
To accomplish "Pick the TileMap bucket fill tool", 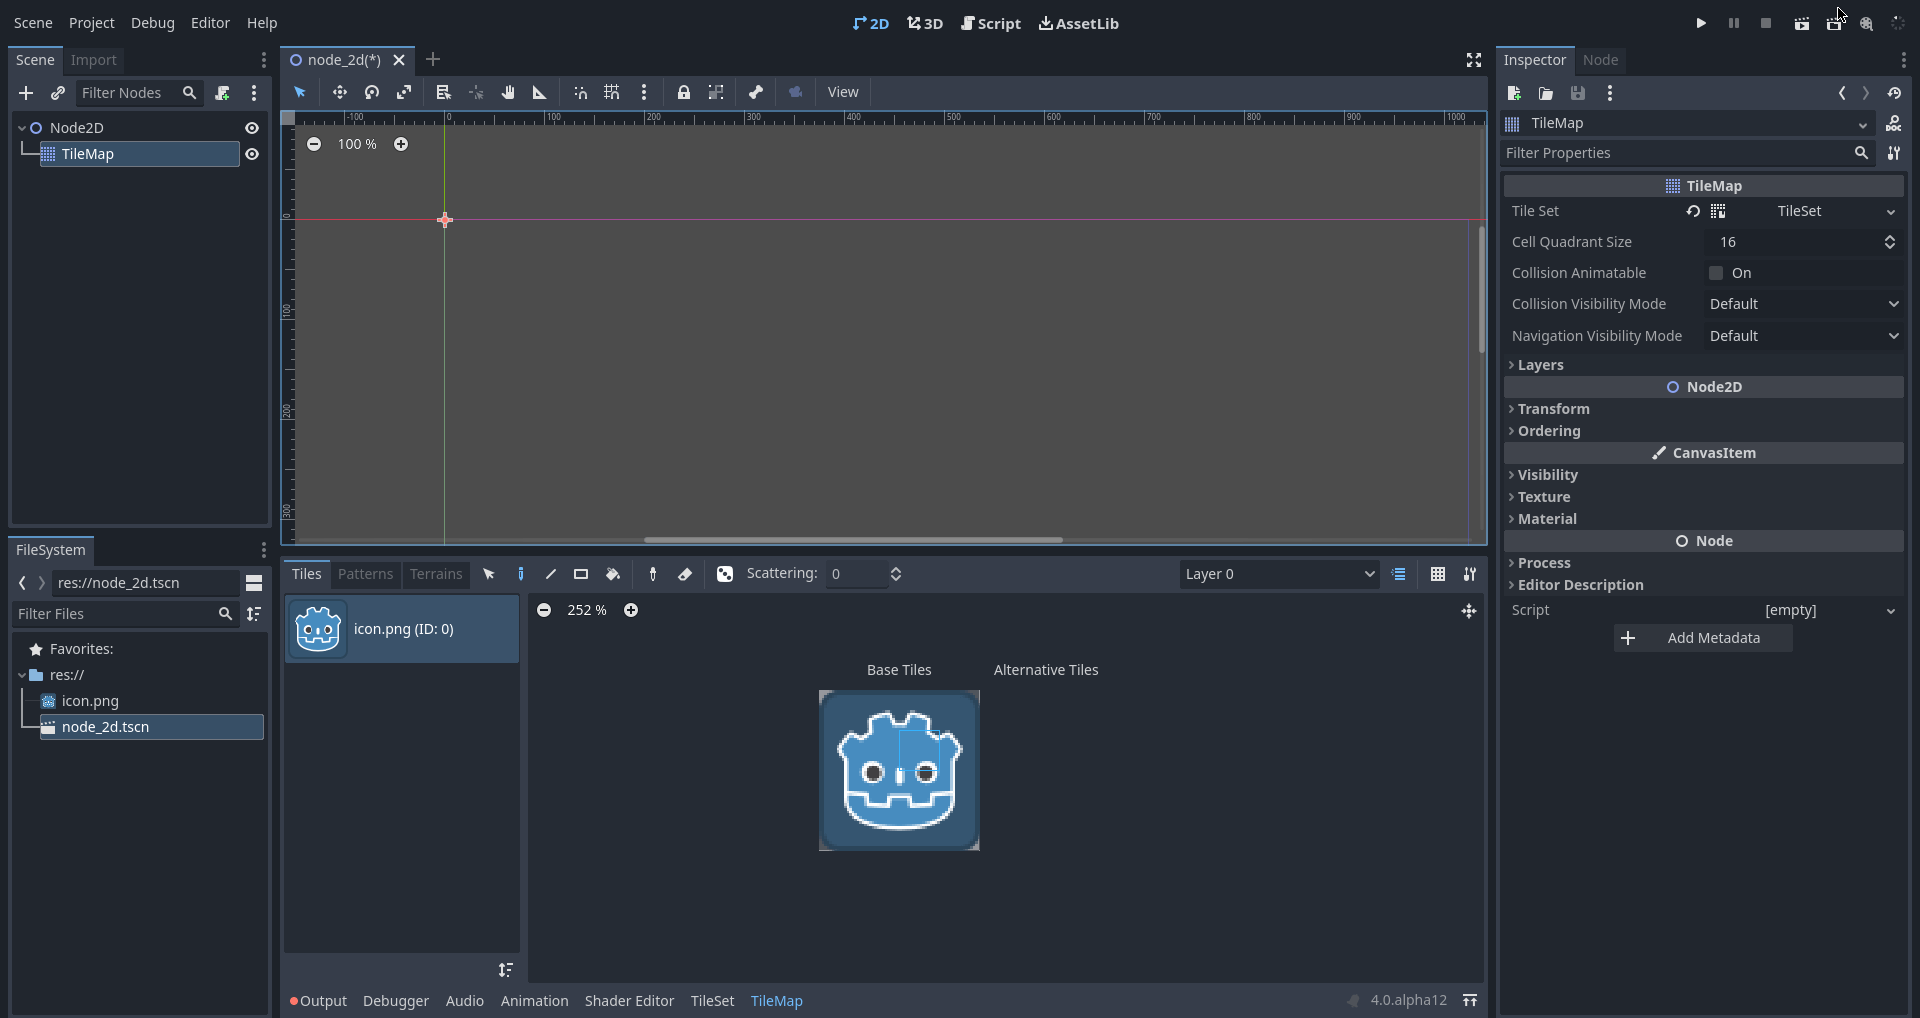I will pos(613,574).
